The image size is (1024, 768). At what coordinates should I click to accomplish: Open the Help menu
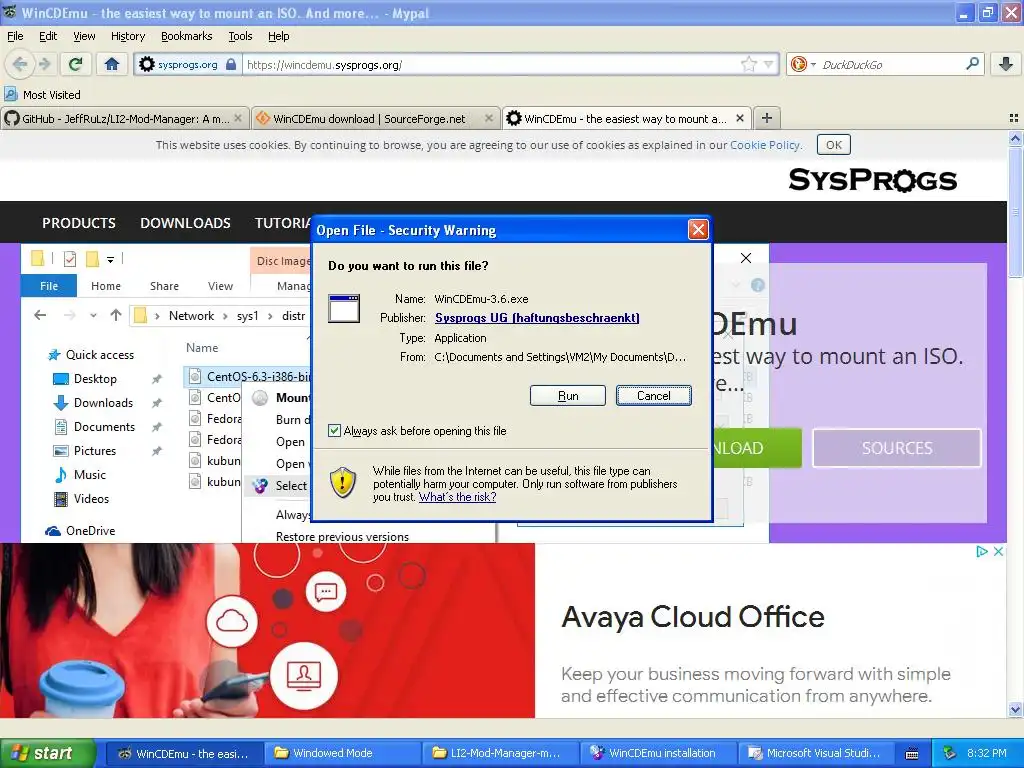click(x=278, y=36)
